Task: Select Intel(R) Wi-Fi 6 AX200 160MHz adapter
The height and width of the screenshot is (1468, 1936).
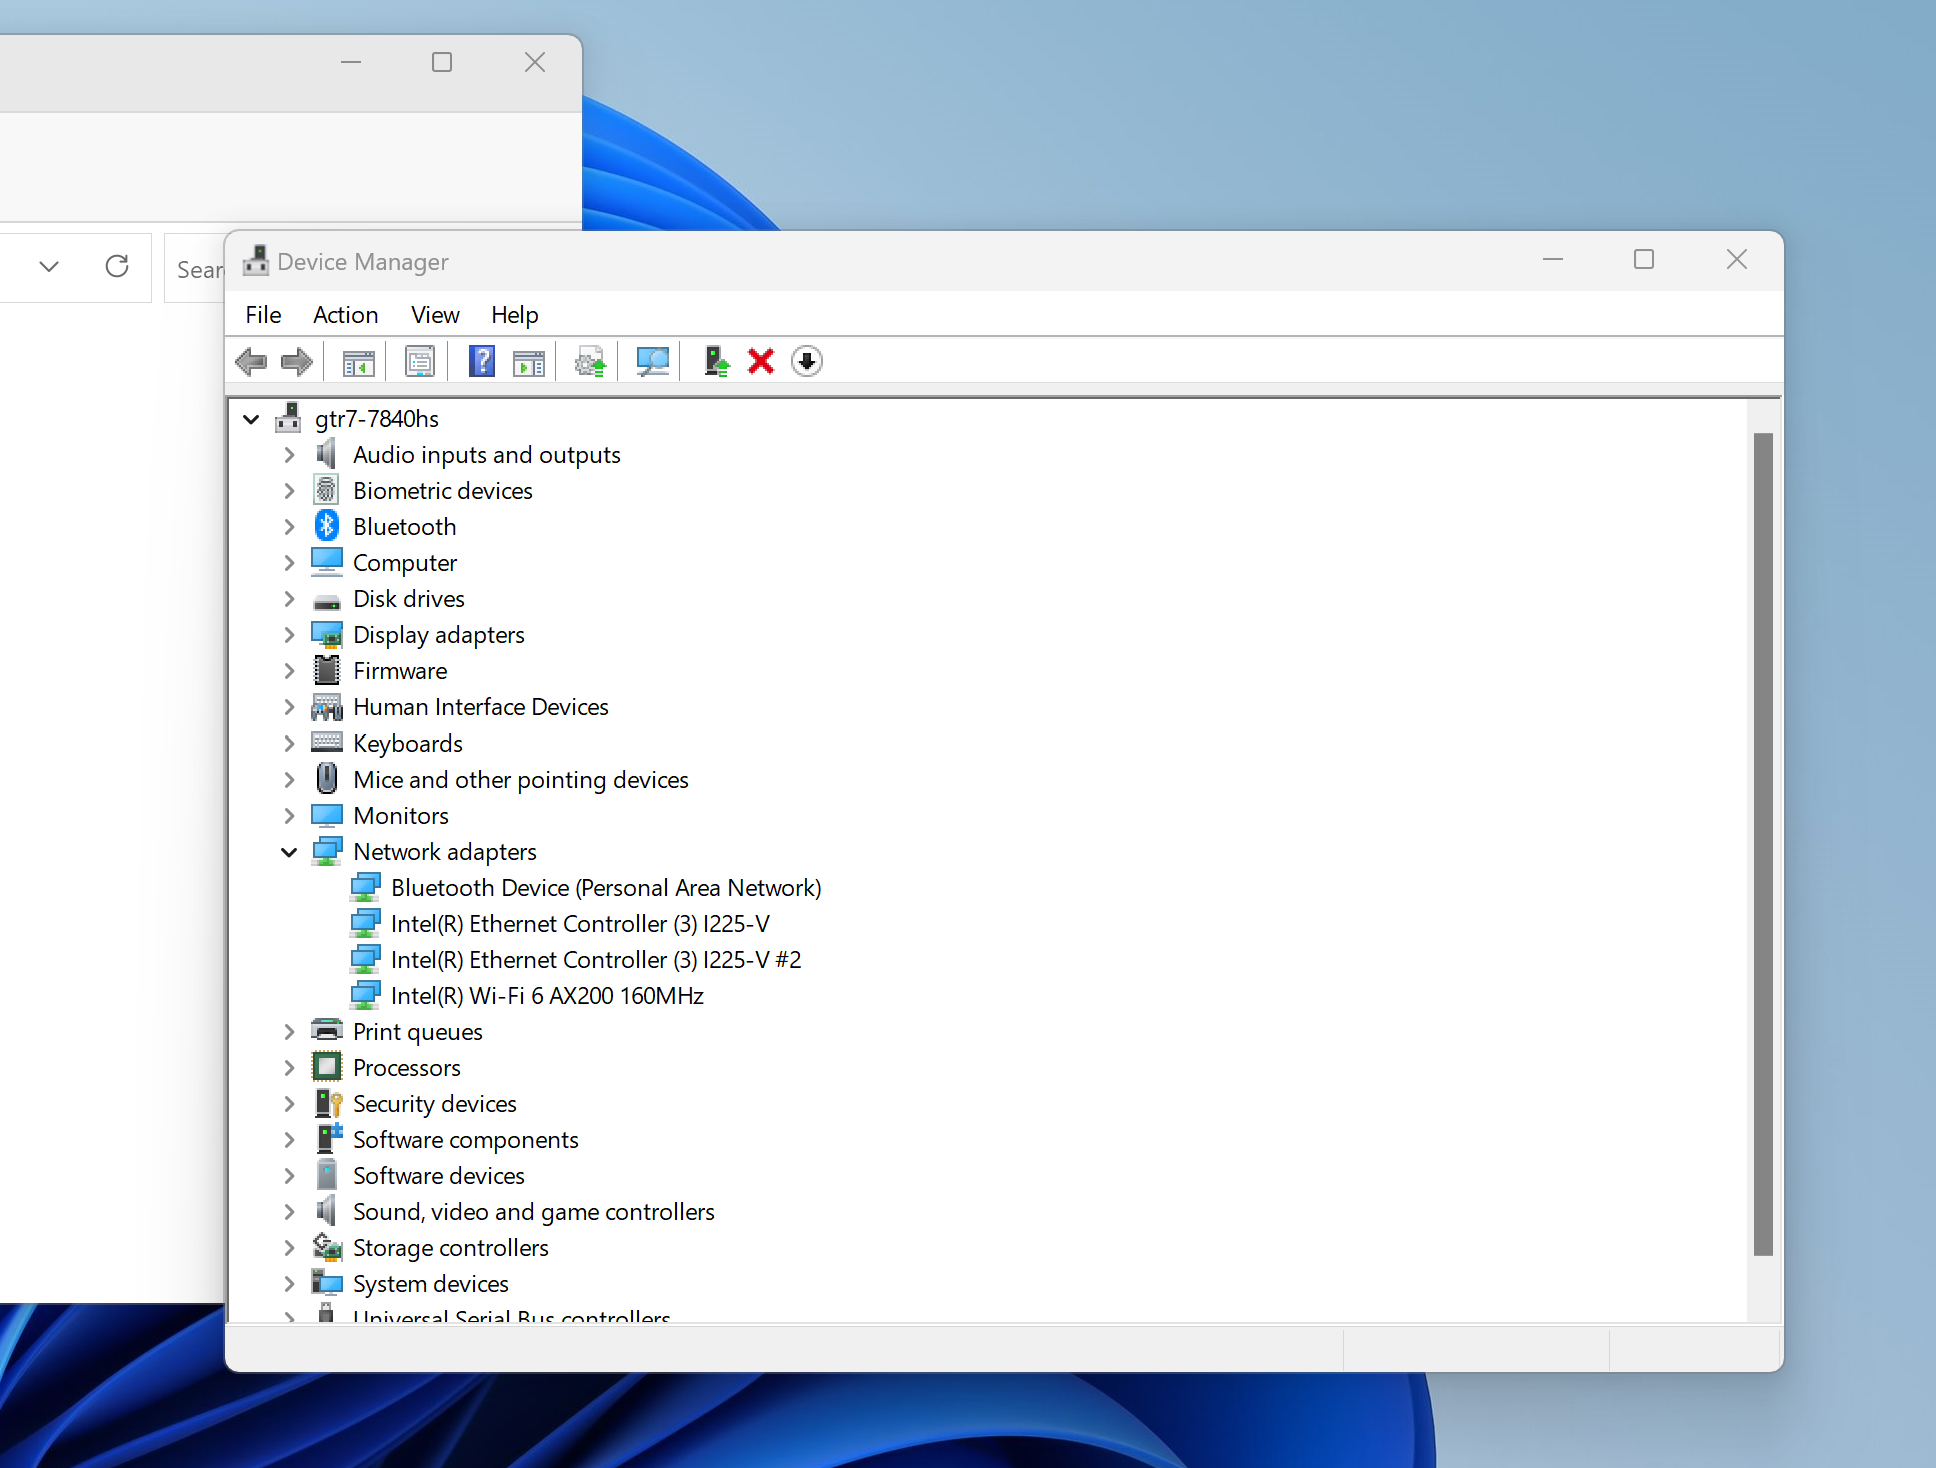Action: click(x=547, y=996)
